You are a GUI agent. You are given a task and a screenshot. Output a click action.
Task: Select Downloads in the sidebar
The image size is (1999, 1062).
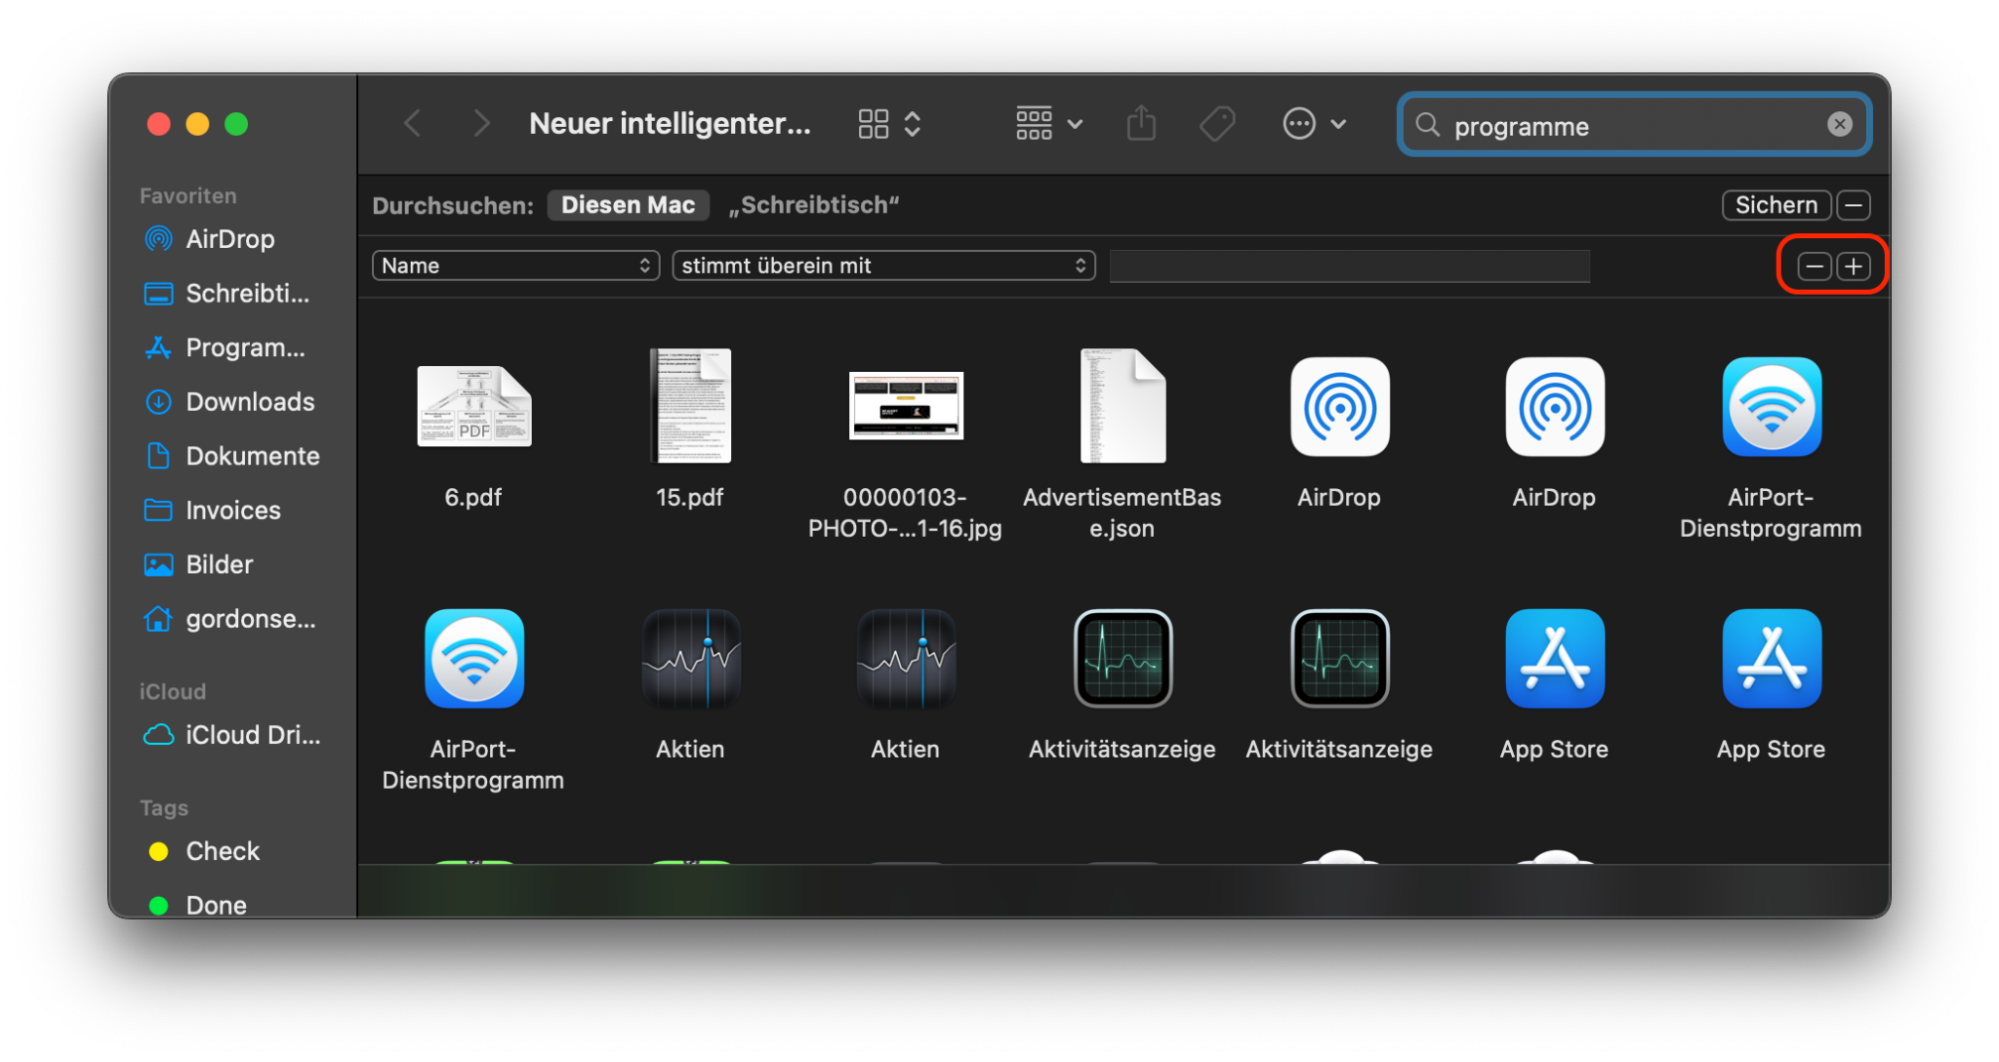click(x=249, y=401)
